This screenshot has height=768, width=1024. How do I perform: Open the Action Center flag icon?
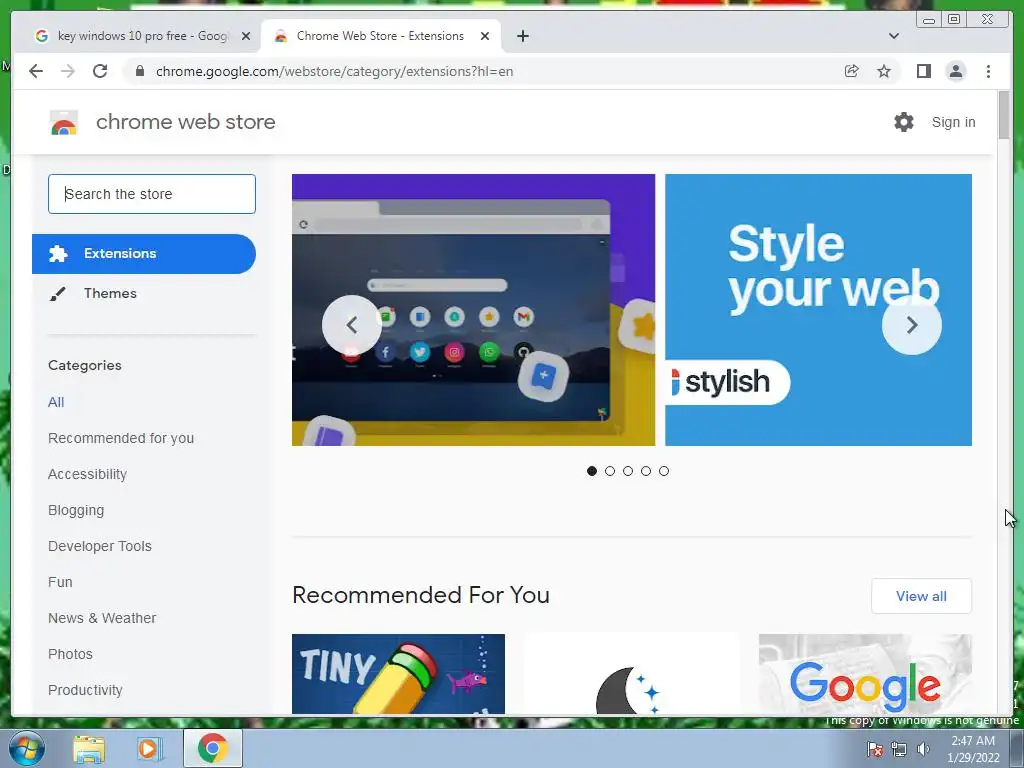click(875, 749)
